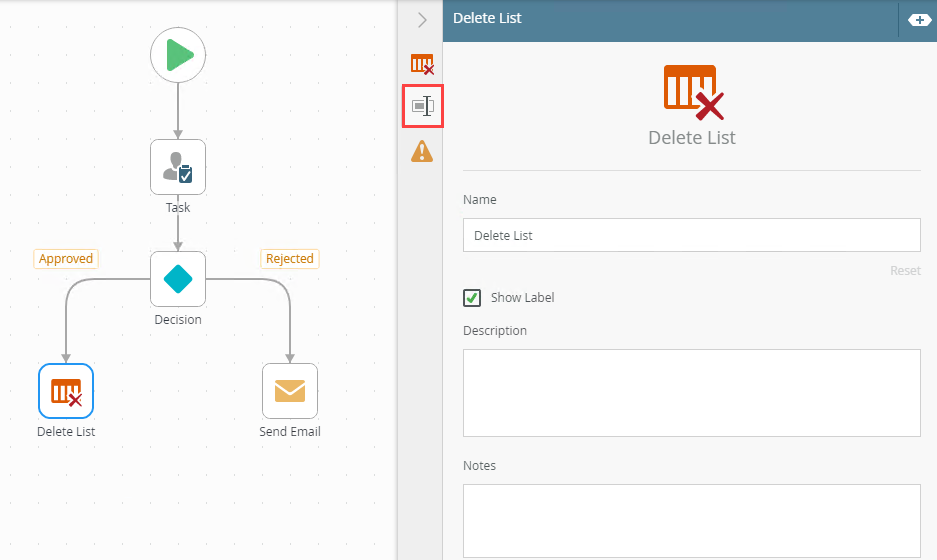The height and width of the screenshot is (560, 937).
Task: Click the Approved outcome label
Action: (66, 259)
